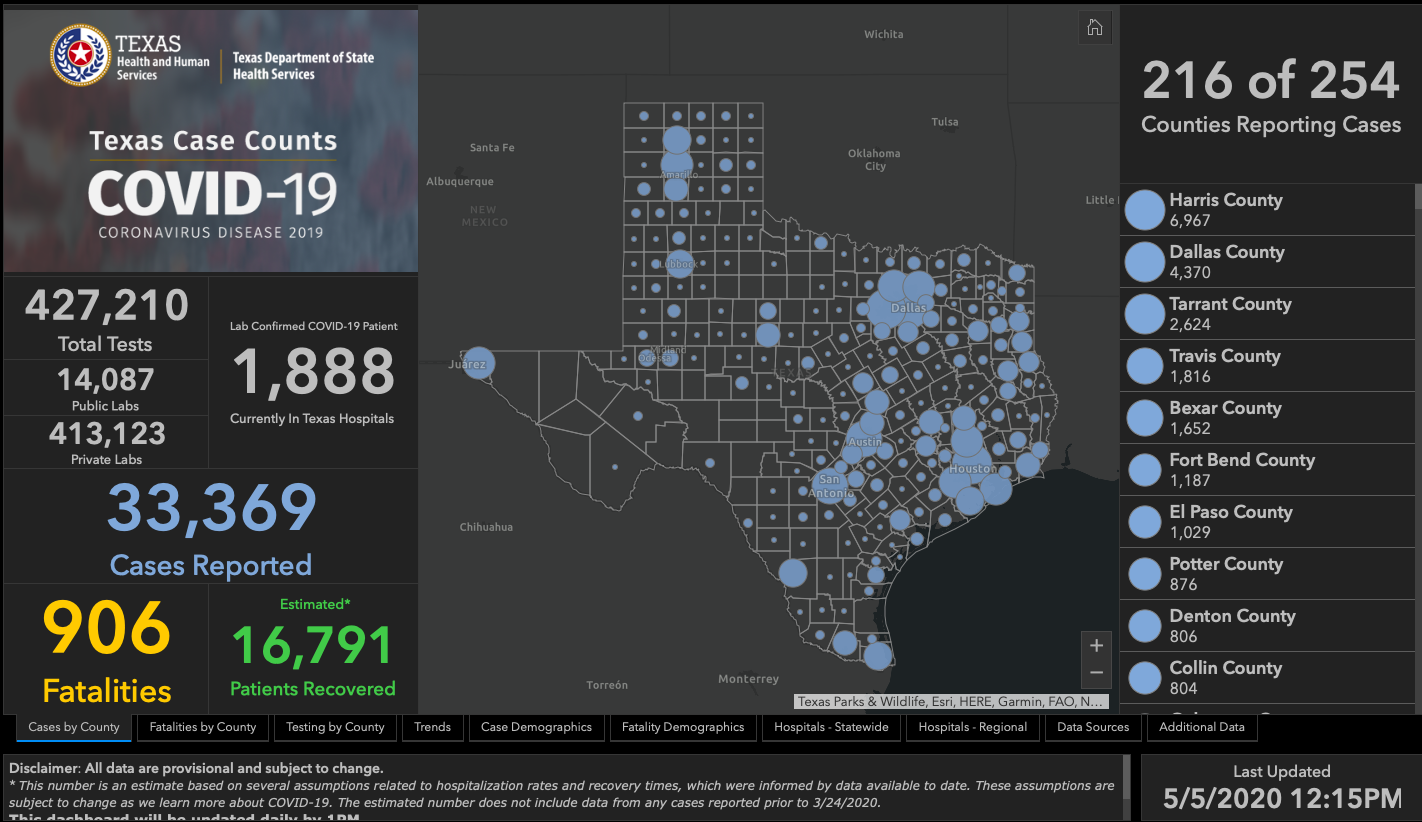
Task: Click the Harris County circle icon in list
Action: [1145, 210]
